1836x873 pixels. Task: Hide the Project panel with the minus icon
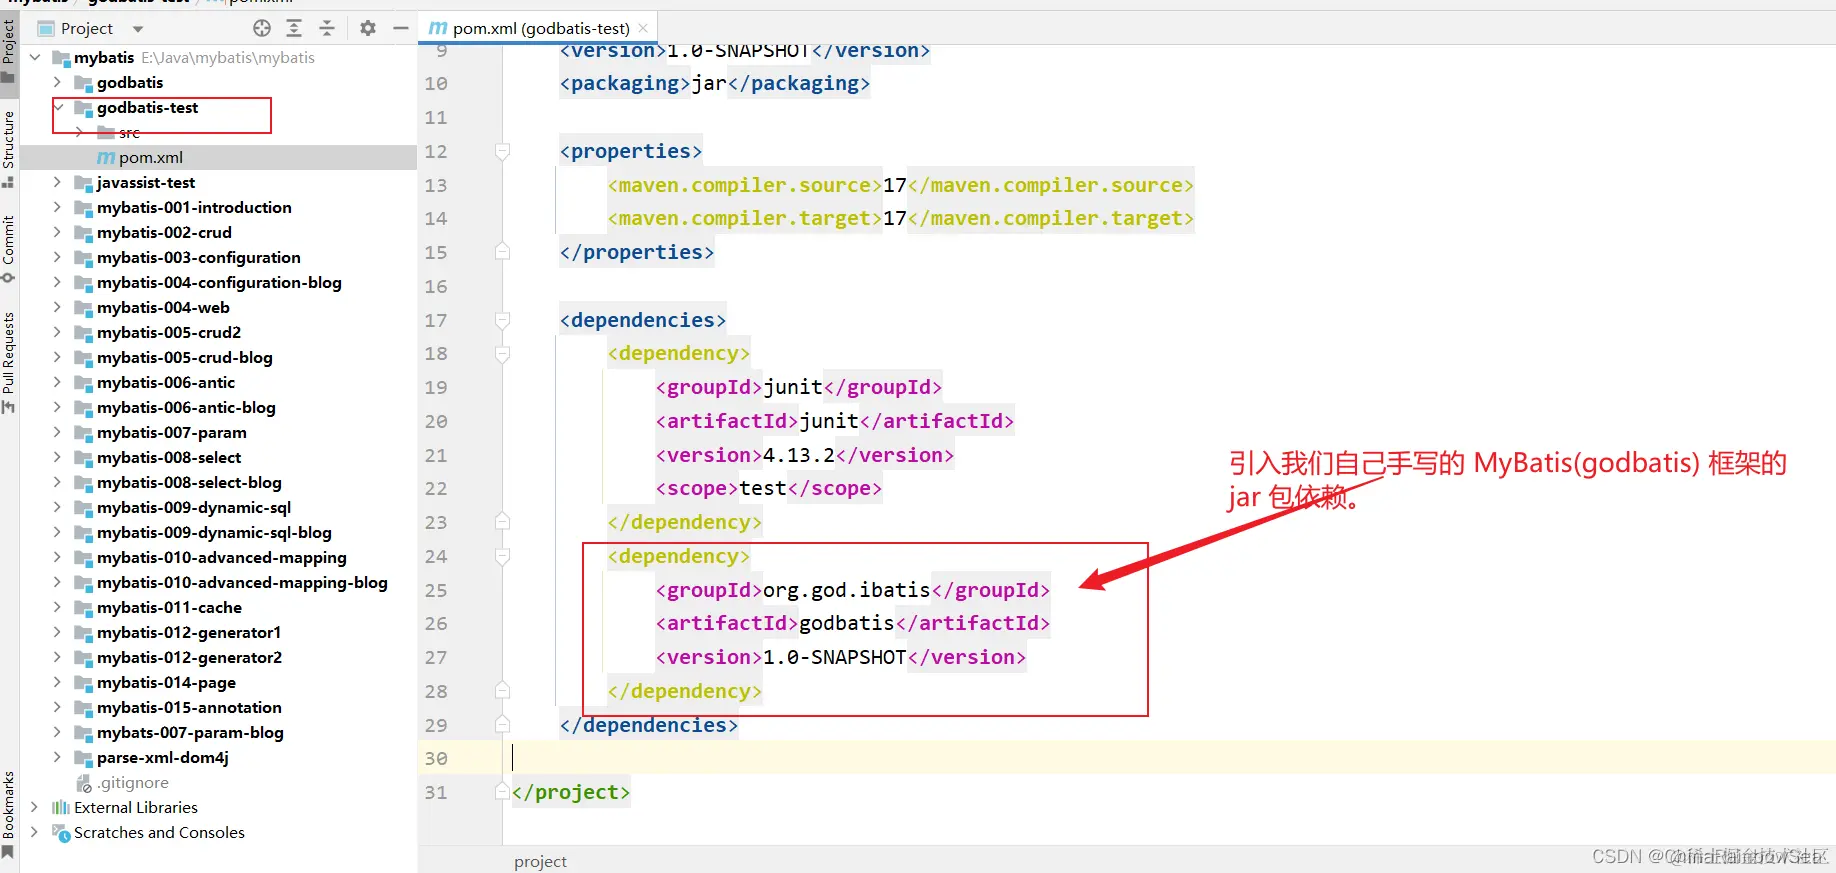(401, 28)
